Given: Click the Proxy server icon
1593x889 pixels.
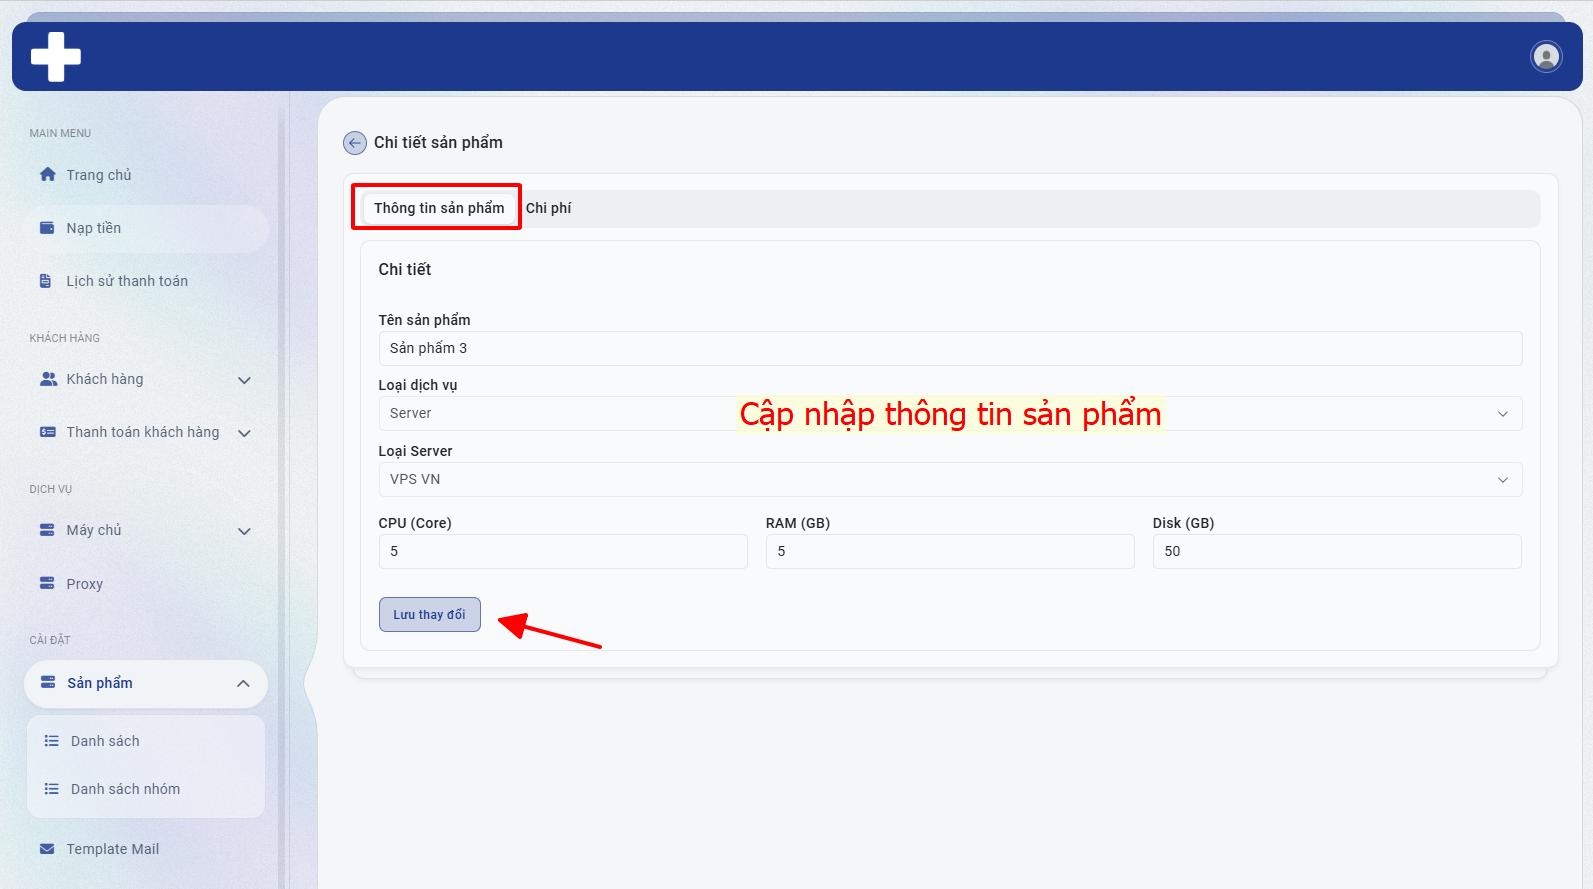Looking at the screenshot, I should click(x=47, y=583).
